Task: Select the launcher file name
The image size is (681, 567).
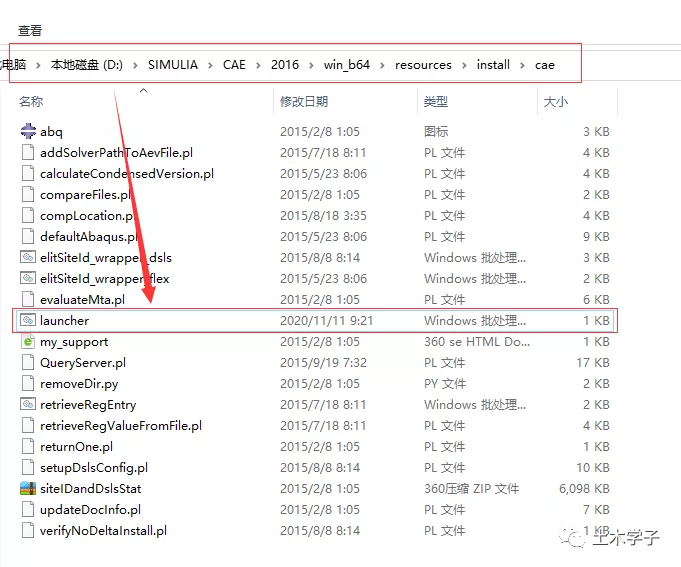Action: click(x=64, y=320)
